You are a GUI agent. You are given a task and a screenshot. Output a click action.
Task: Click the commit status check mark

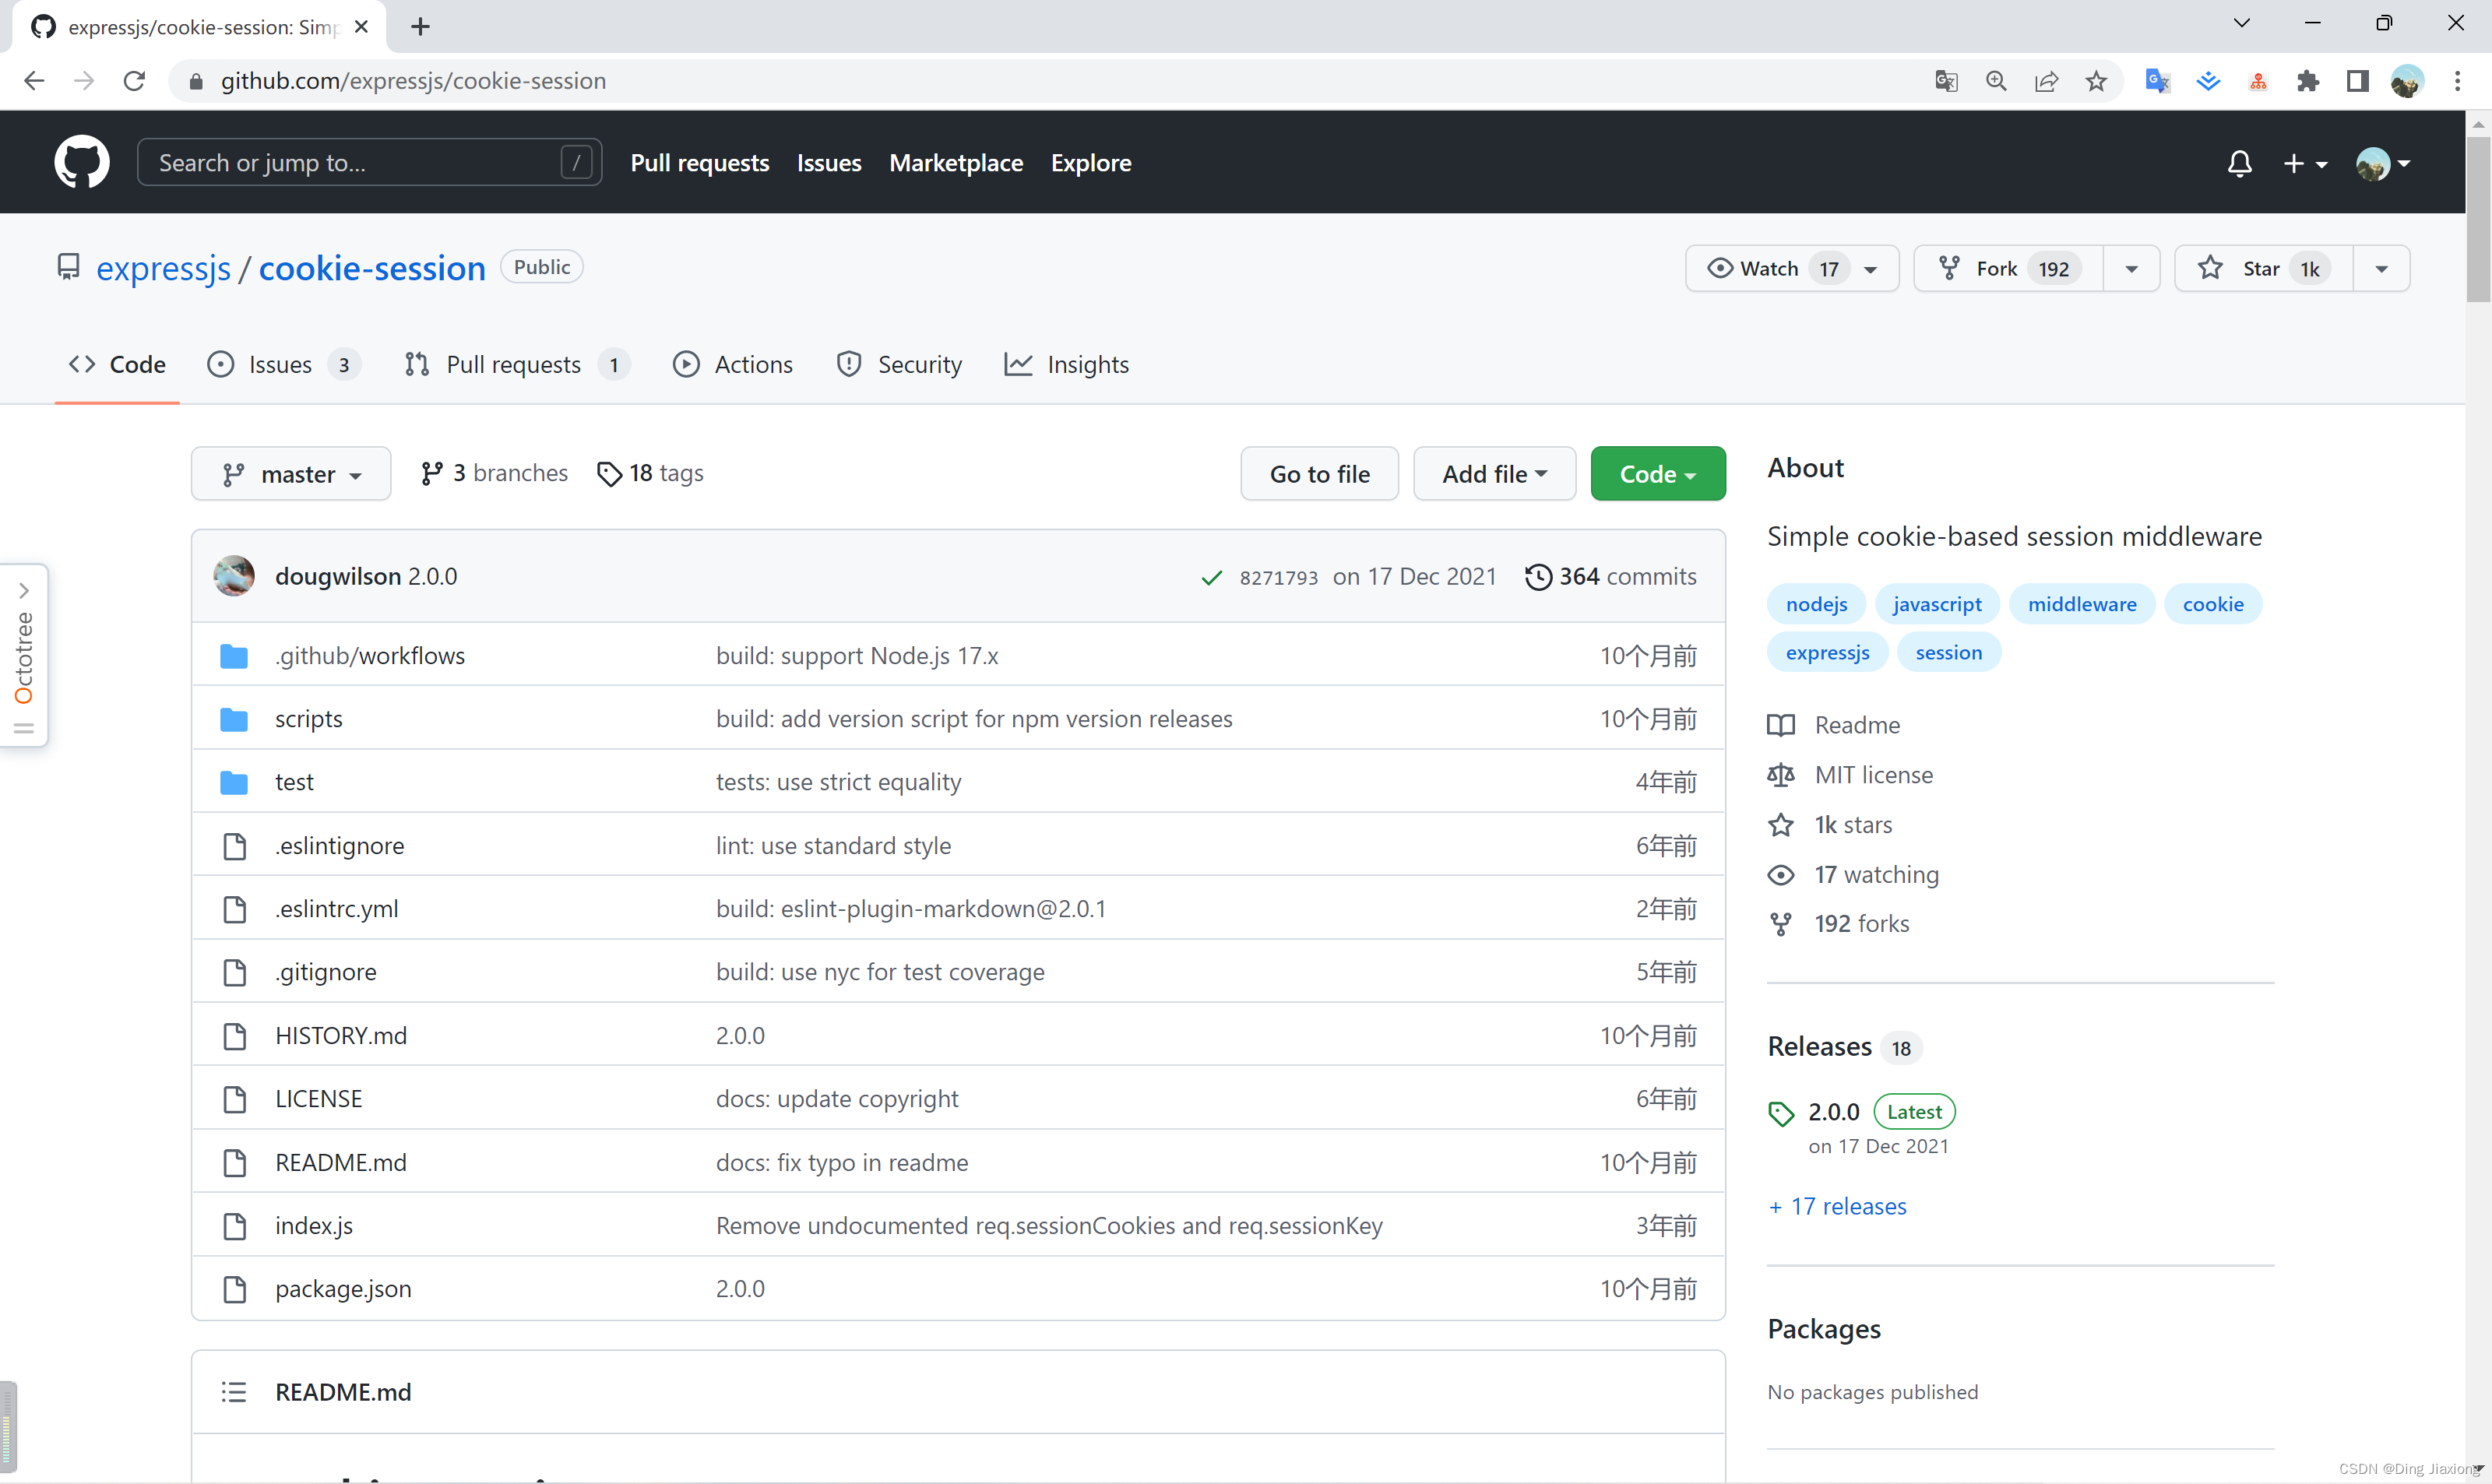1211,577
